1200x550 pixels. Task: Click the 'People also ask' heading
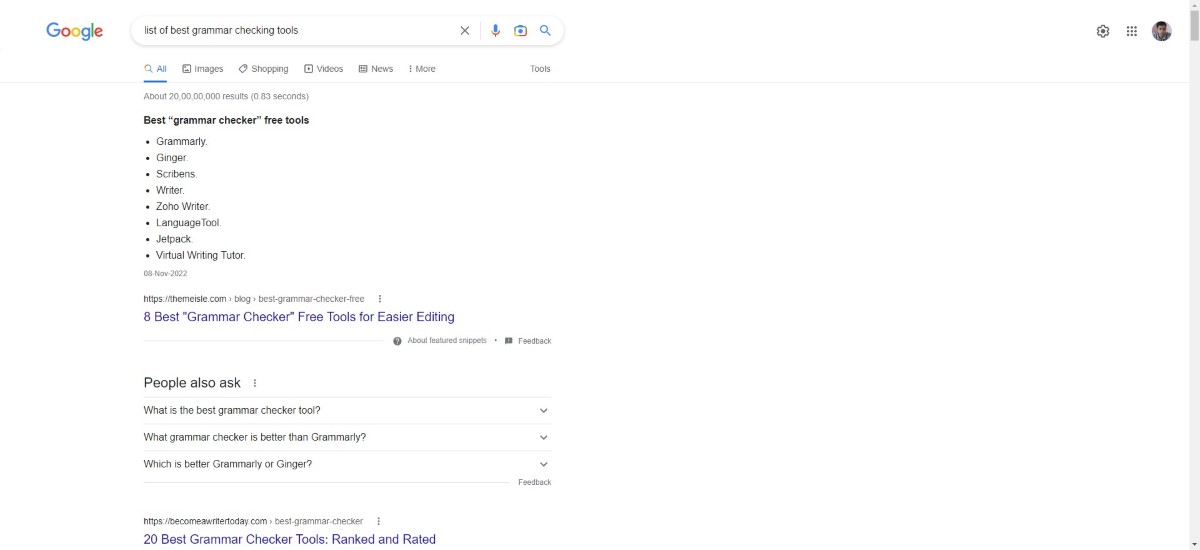click(x=192, y=383)
